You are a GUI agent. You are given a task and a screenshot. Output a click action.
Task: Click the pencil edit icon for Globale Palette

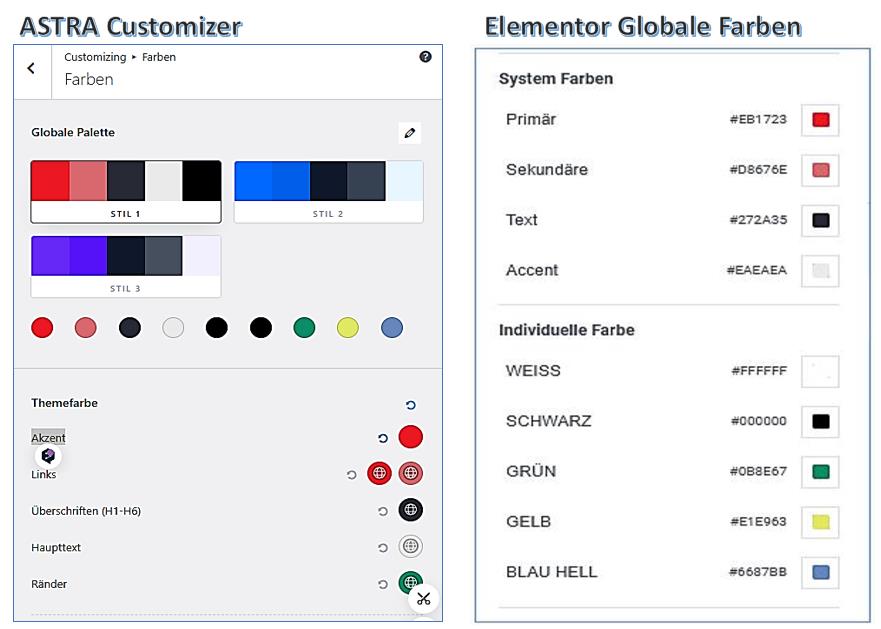[408, 133]
